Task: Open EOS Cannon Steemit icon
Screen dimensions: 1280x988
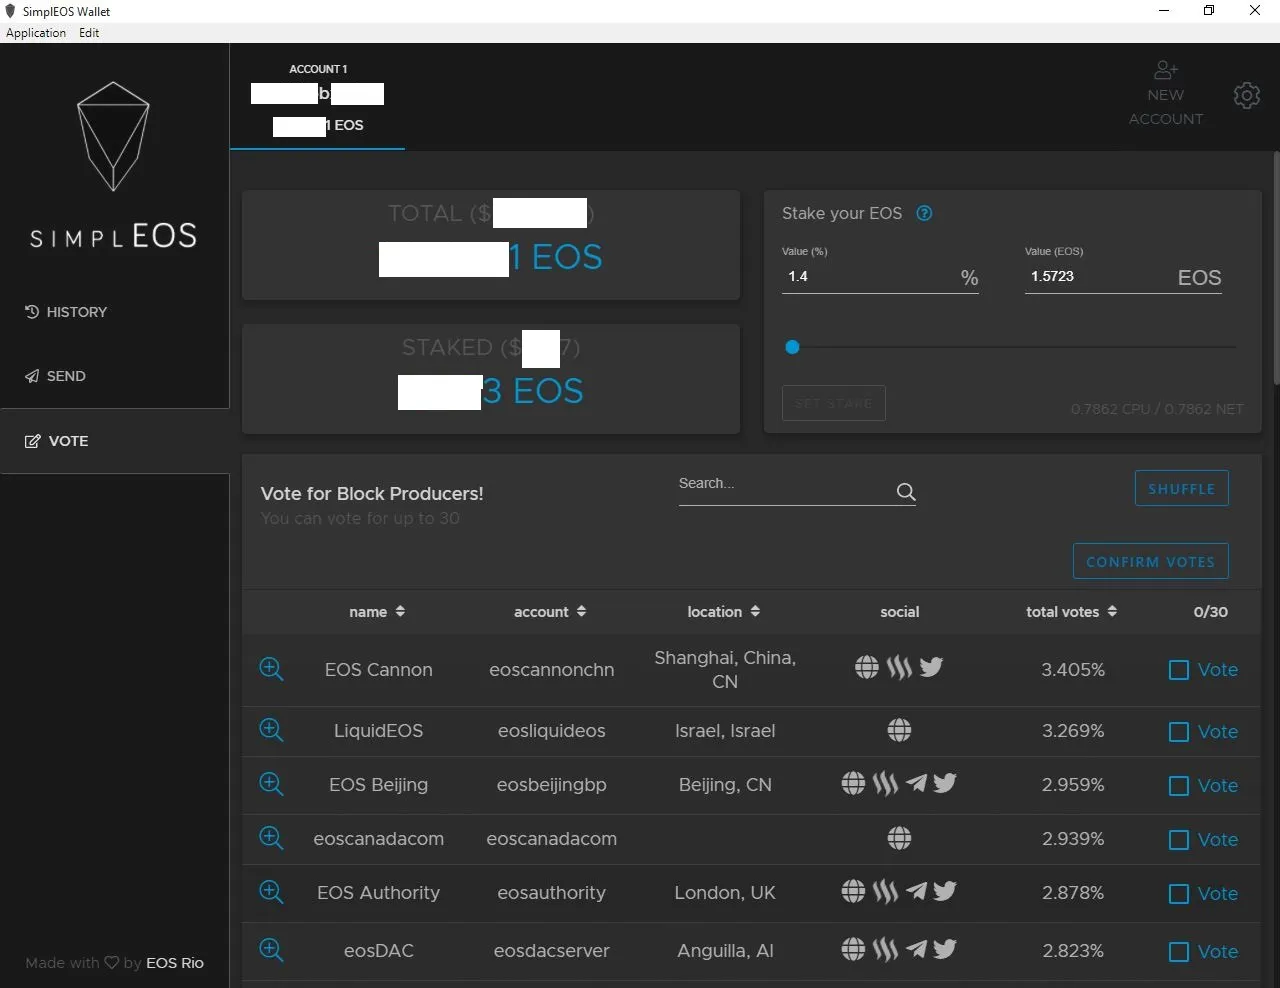Action: click(x=899, y=667)
